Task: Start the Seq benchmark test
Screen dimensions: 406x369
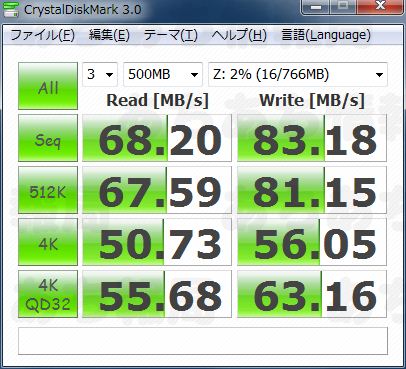Action: pos(48,138)
